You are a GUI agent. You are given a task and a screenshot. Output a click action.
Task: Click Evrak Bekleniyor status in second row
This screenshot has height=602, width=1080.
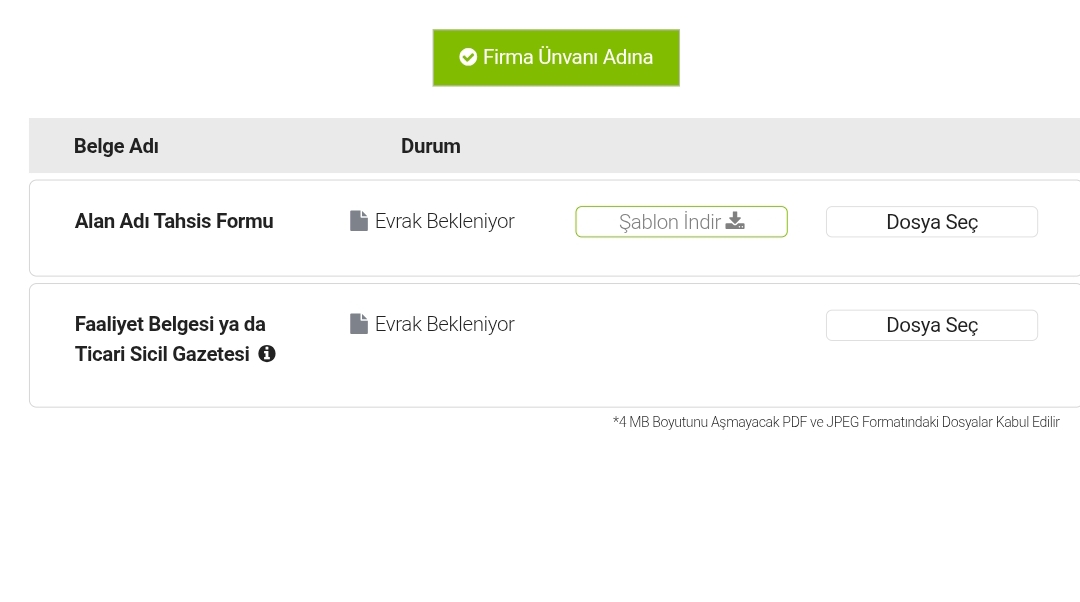pos(444,324)
